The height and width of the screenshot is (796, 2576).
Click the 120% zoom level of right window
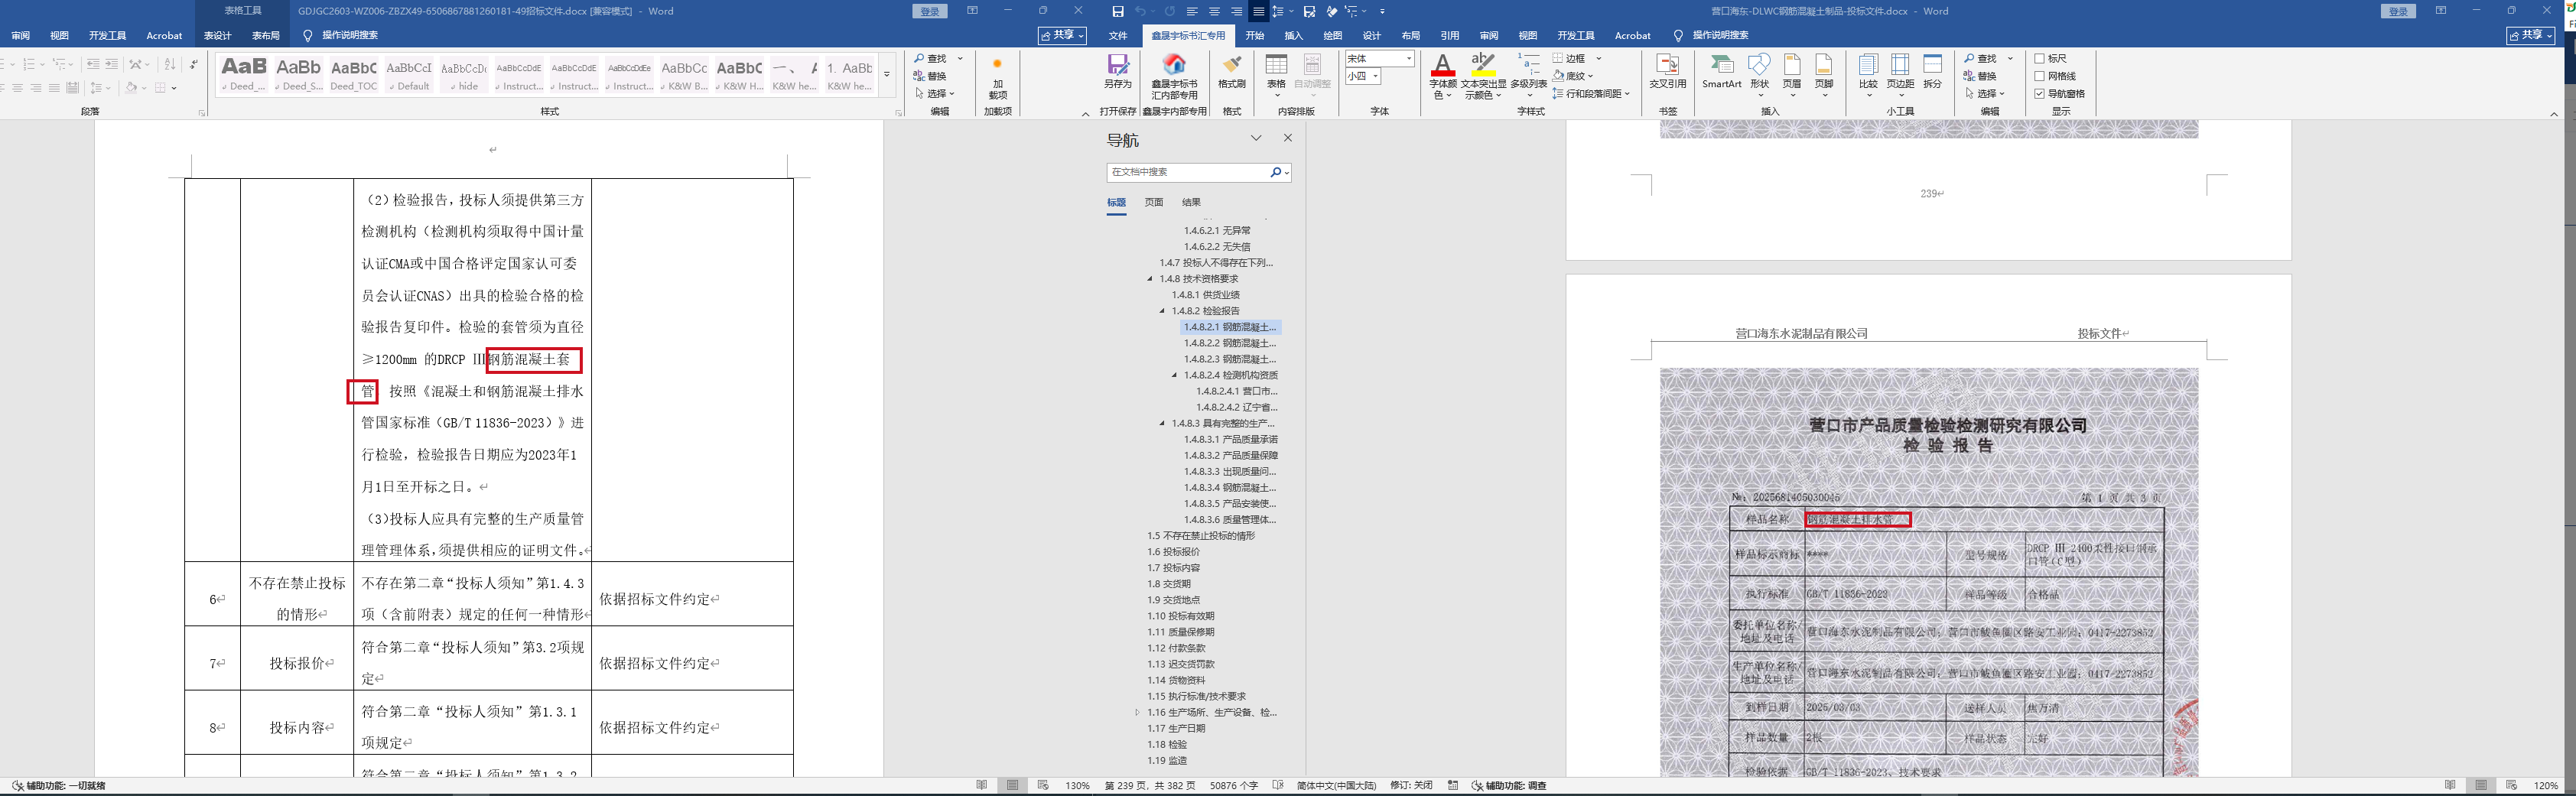click(2546, 786)
